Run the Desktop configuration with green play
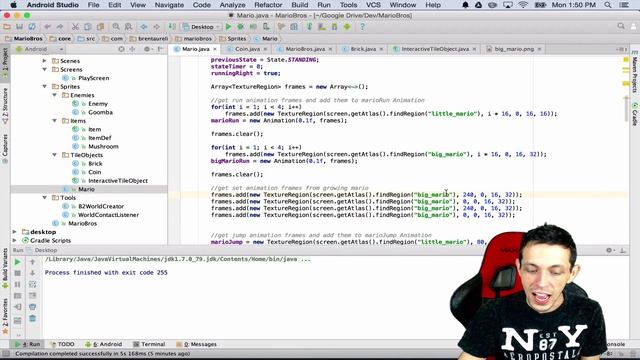The width and height of the screenshot is (640, 360). pyautogui.click(x=228, y=27)
